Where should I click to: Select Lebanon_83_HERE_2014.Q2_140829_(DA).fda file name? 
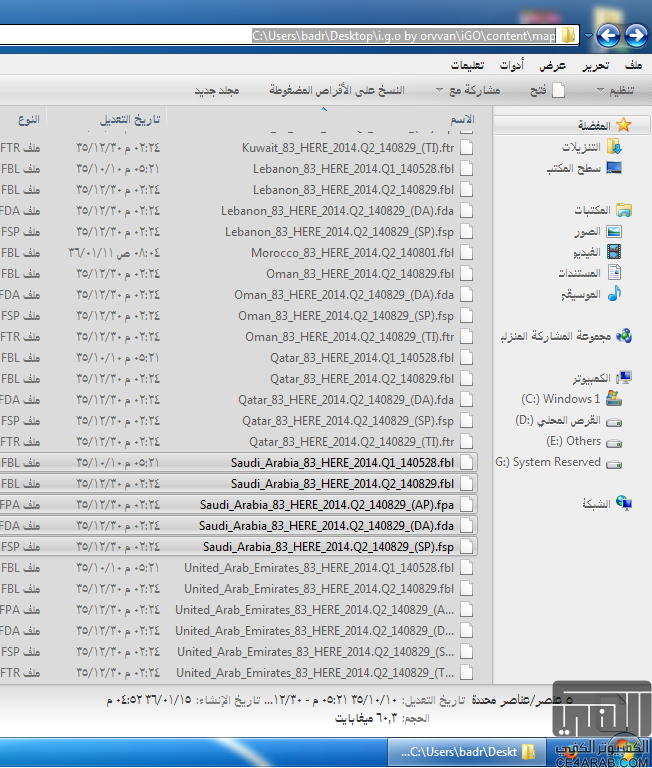pyautogui.click(x=337, y=211)
